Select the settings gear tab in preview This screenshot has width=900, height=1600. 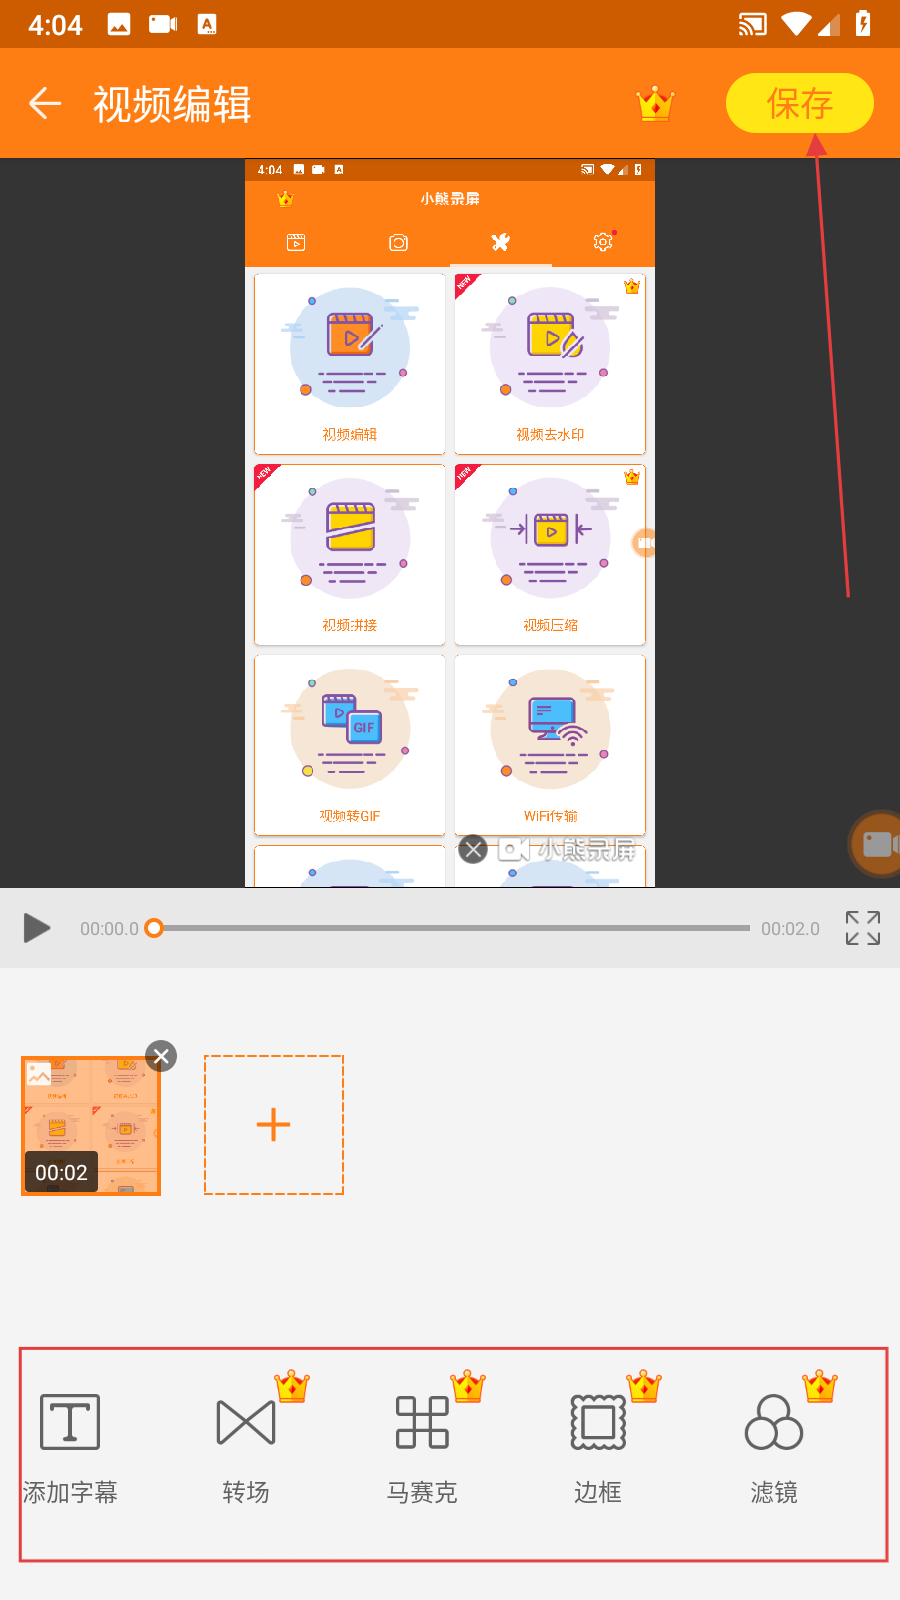tap(603, 242)
